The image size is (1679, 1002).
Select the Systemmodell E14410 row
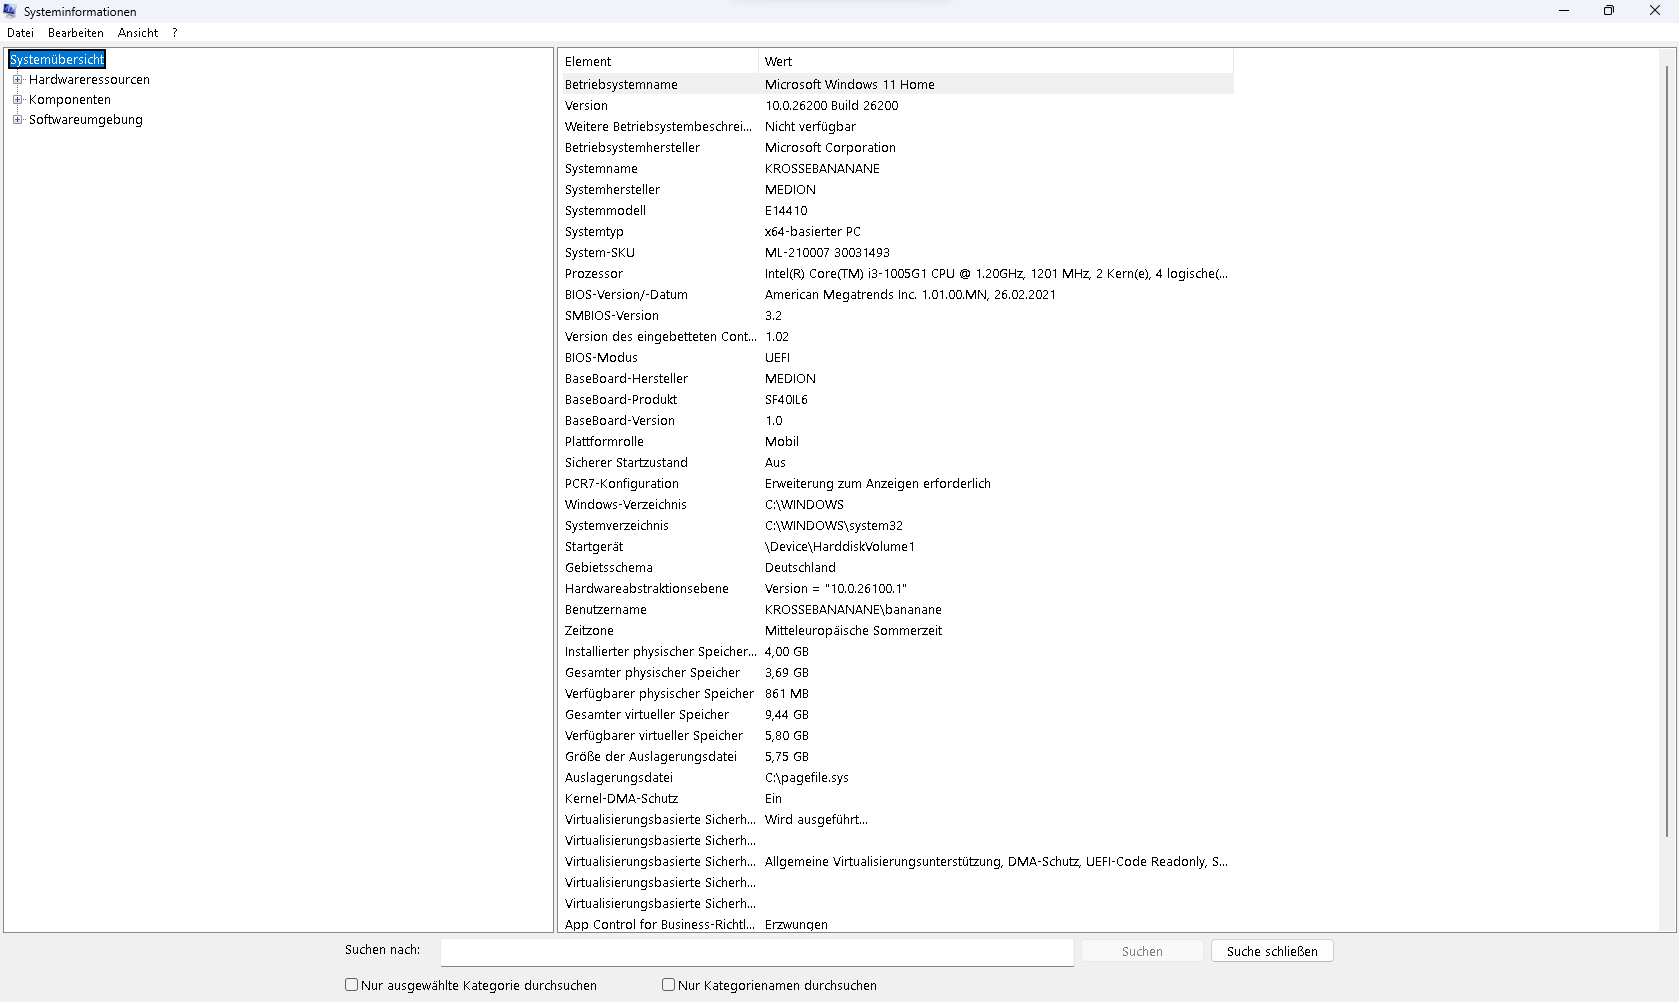tap(896, 211)
